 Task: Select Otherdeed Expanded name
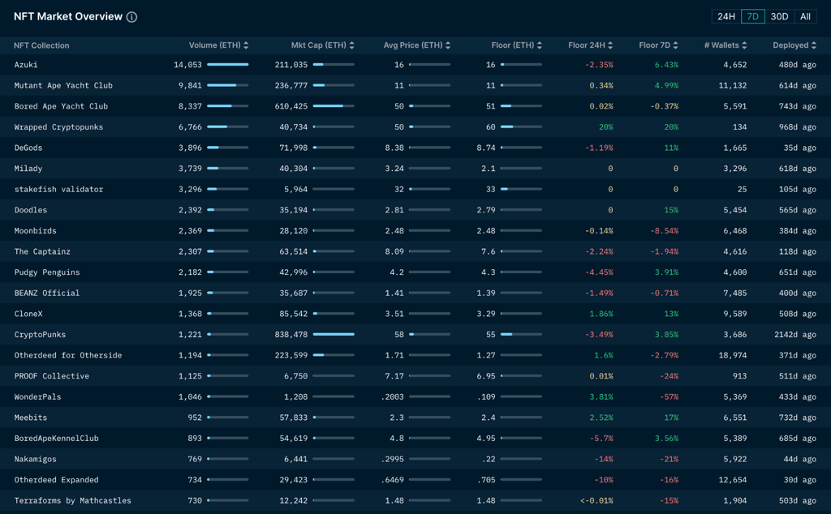(x=56, y=480)
